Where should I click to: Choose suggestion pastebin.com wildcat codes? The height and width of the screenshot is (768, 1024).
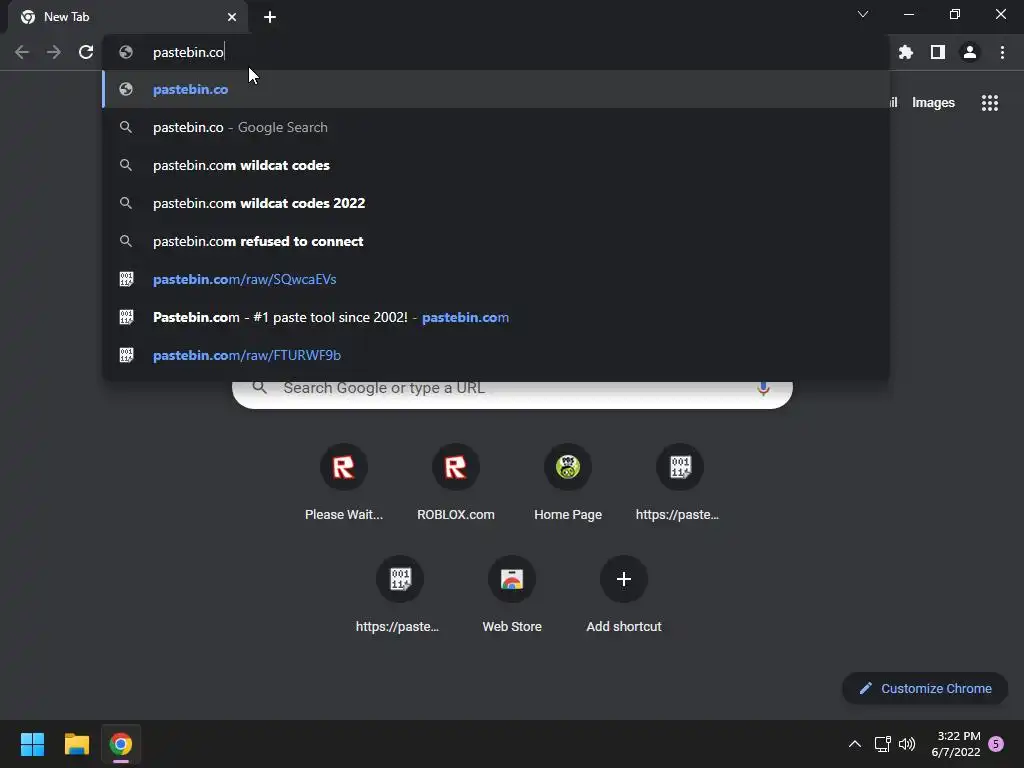point(496,165)
